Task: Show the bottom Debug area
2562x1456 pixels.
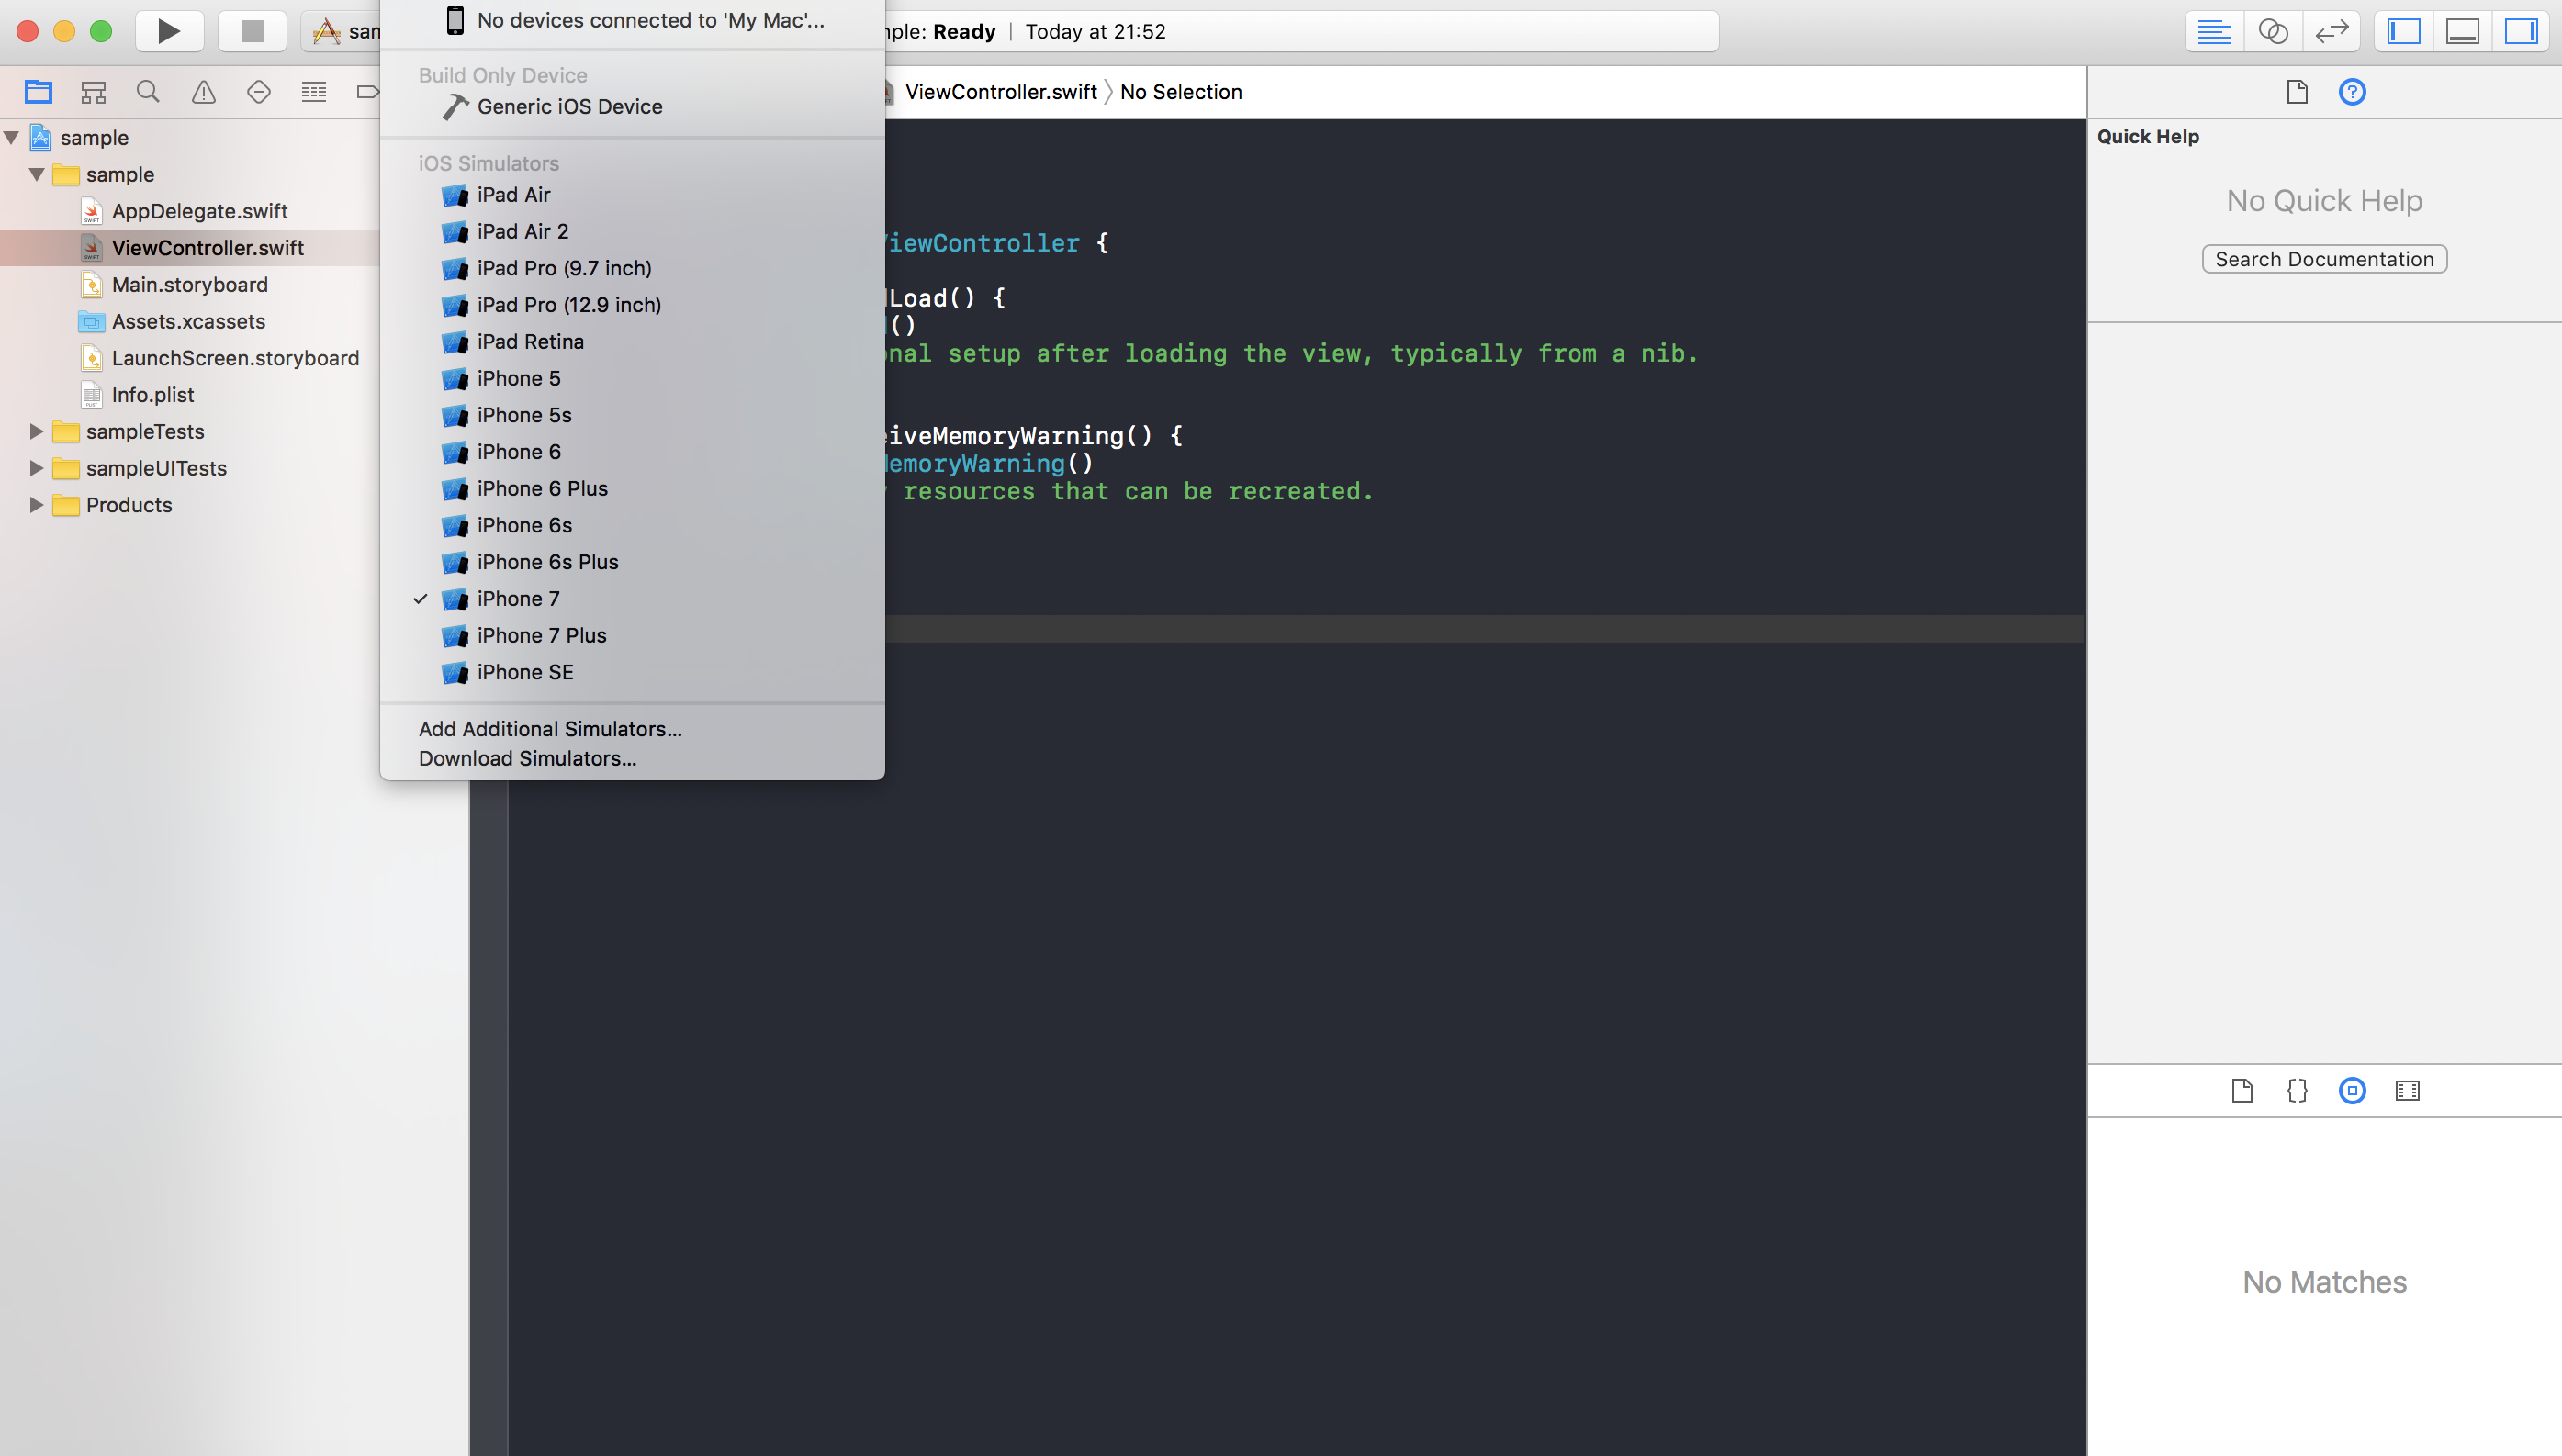Action: (x=2462, y=31)
